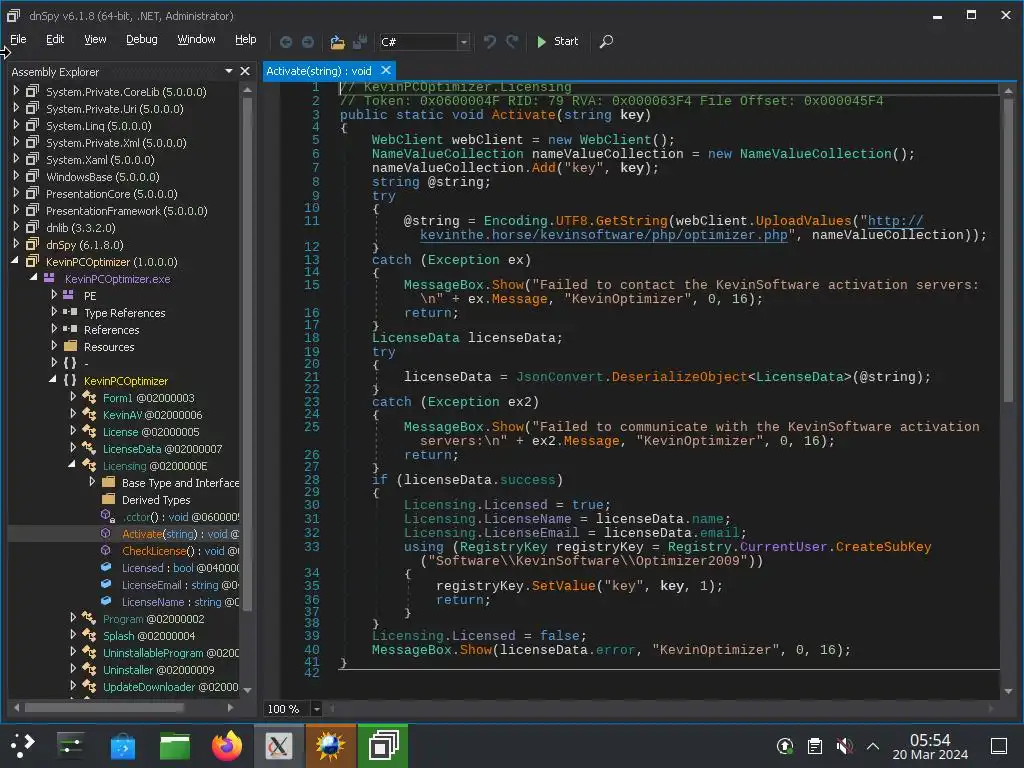Select the License @02000005 class
The width and height of the screenshot is (1024, 768).
pyautogui.click(x=151, y=432)
